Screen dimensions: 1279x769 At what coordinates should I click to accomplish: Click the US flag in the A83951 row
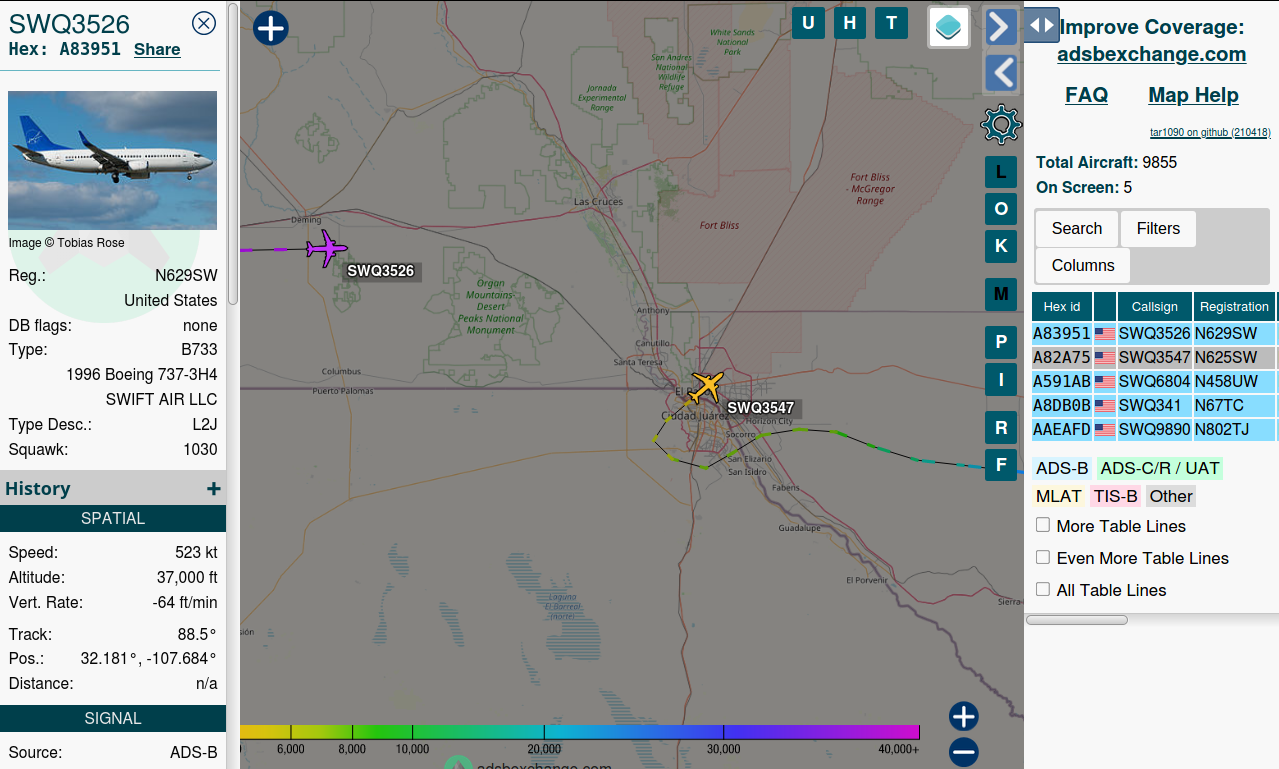click(1105, 334)
